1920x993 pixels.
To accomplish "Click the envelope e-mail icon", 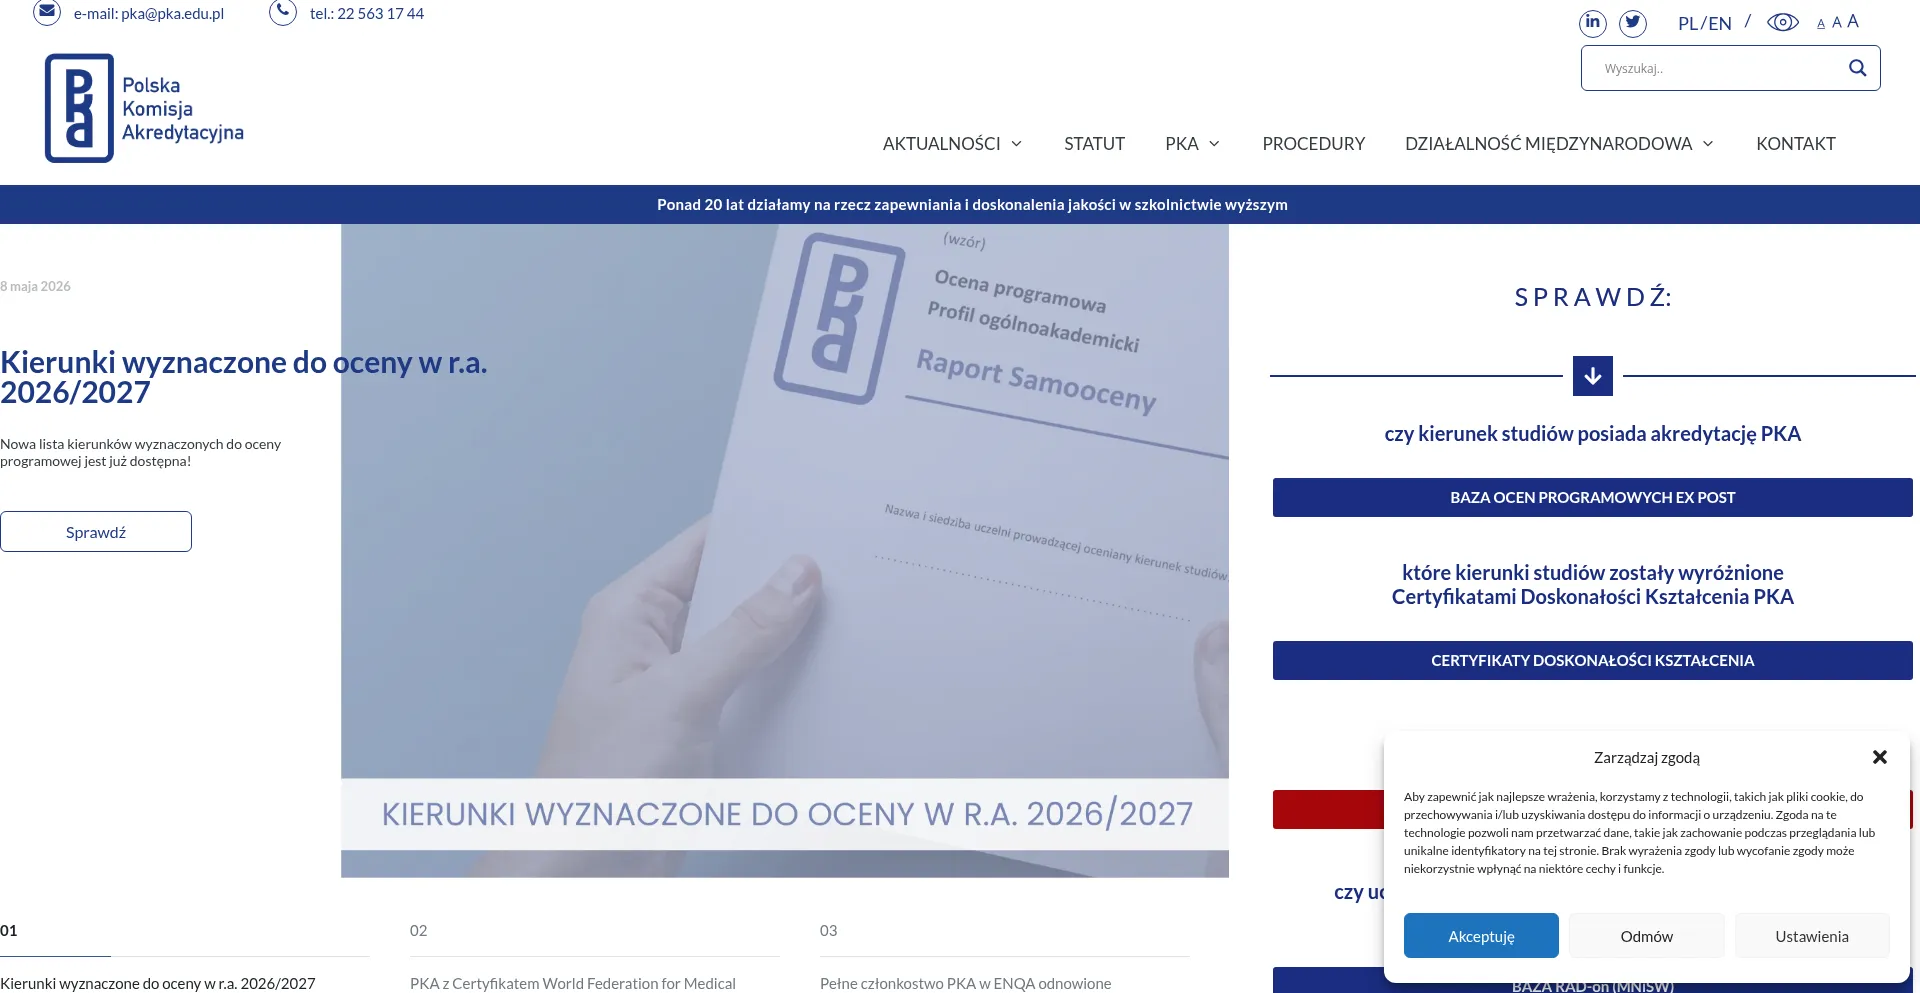I will click(x=47, y=13).
